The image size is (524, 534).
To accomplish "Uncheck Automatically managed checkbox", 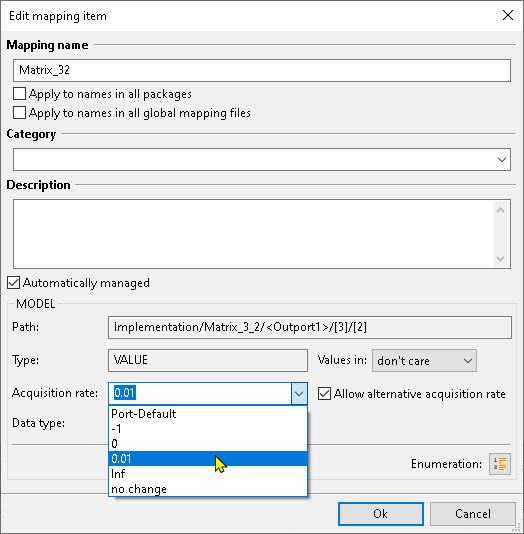I will pyautogui.click(x=13, y=283).
